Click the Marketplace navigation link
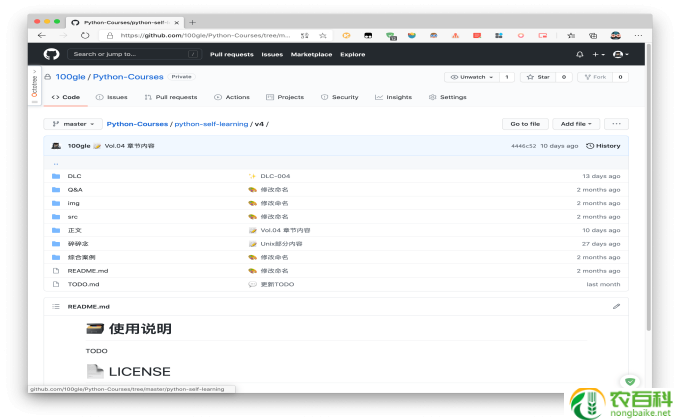Image resolution: width=680 pixels, height=420 pixels. 311,54
